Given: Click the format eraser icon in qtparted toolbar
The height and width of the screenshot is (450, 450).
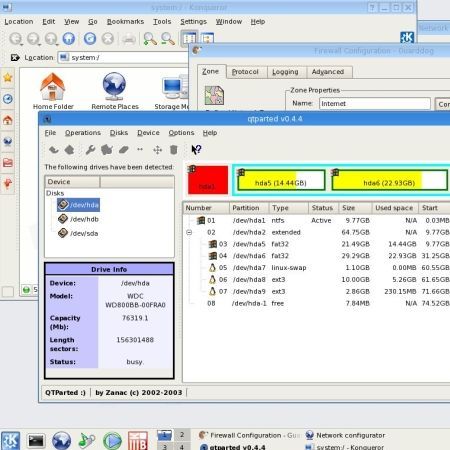Looking at the screenshot, I should pos(124,150).
